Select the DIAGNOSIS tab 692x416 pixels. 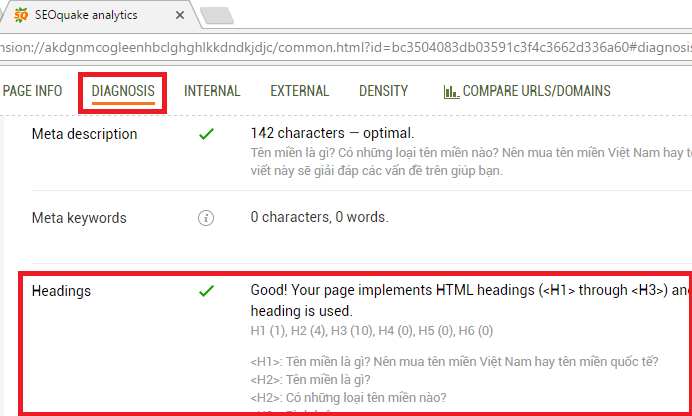coord(123,91)
